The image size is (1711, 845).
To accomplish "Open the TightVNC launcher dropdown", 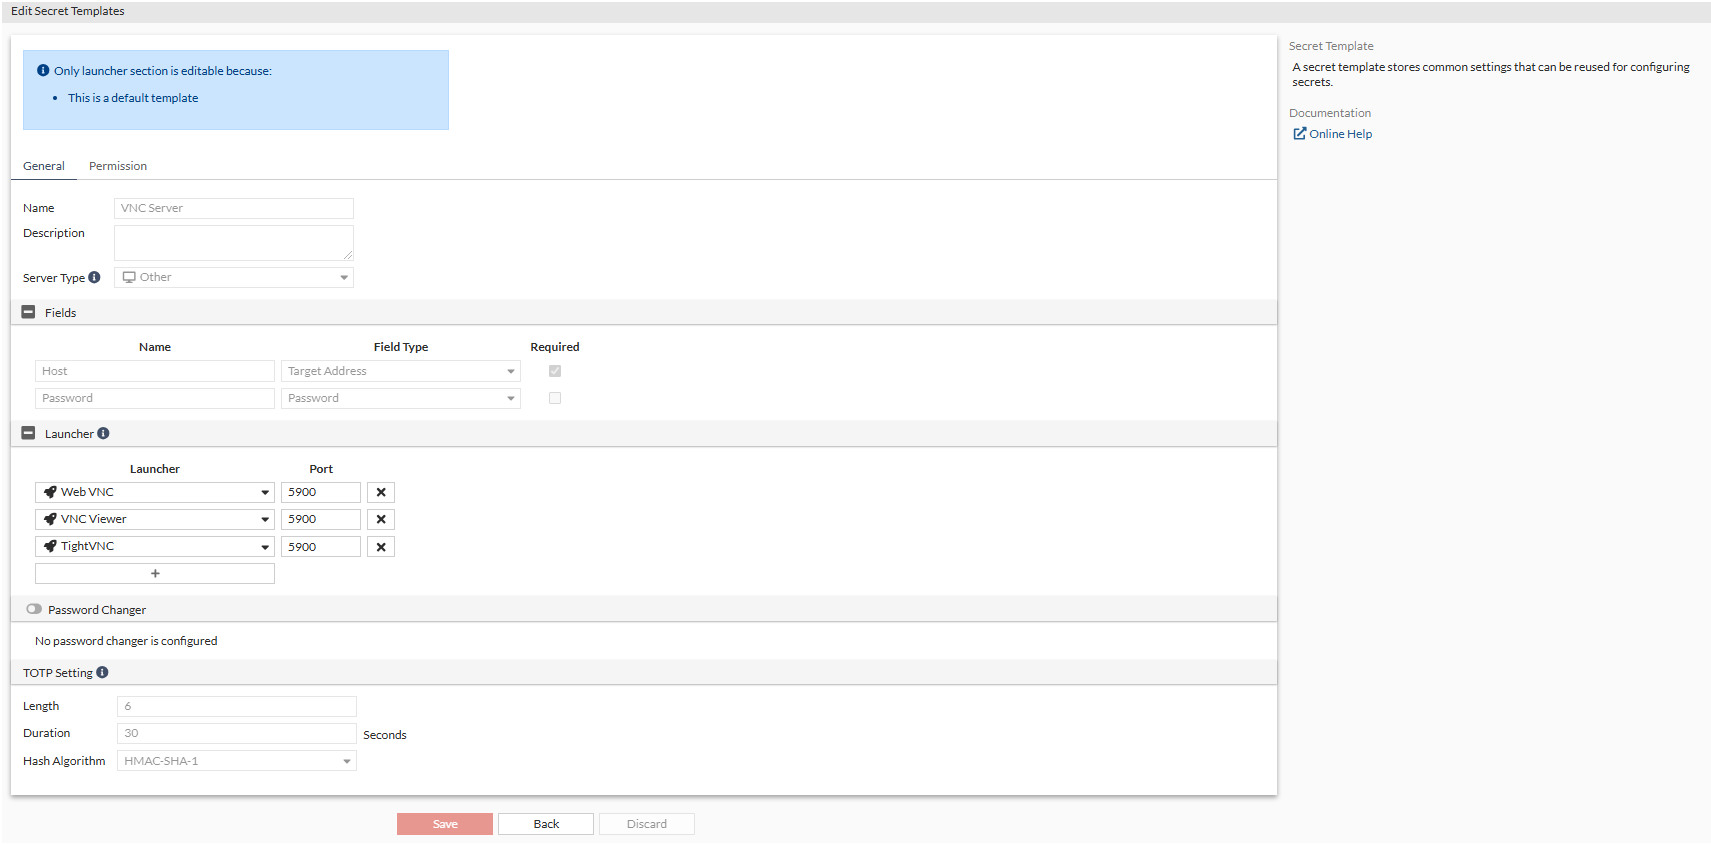I will coord(155,547).
